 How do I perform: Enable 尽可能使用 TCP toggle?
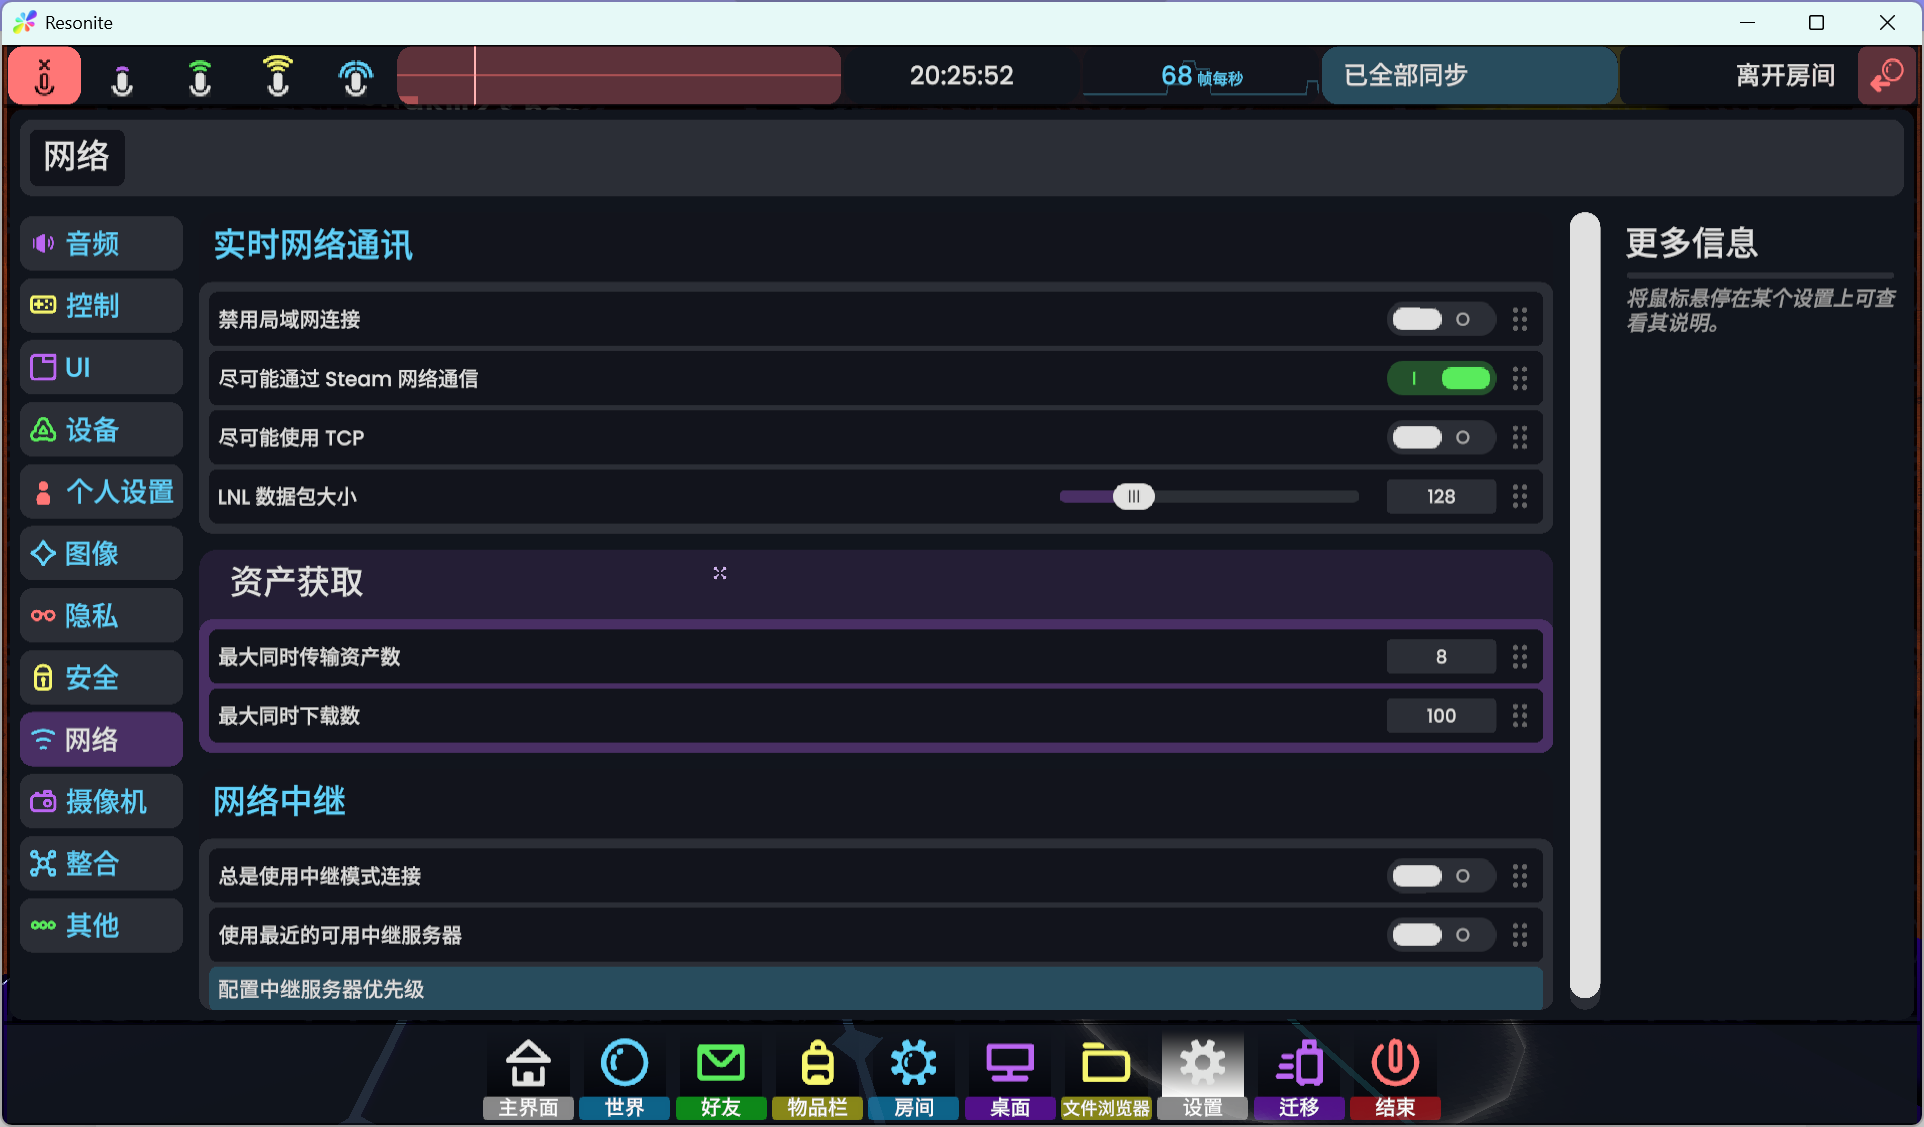click(1441, 437)
